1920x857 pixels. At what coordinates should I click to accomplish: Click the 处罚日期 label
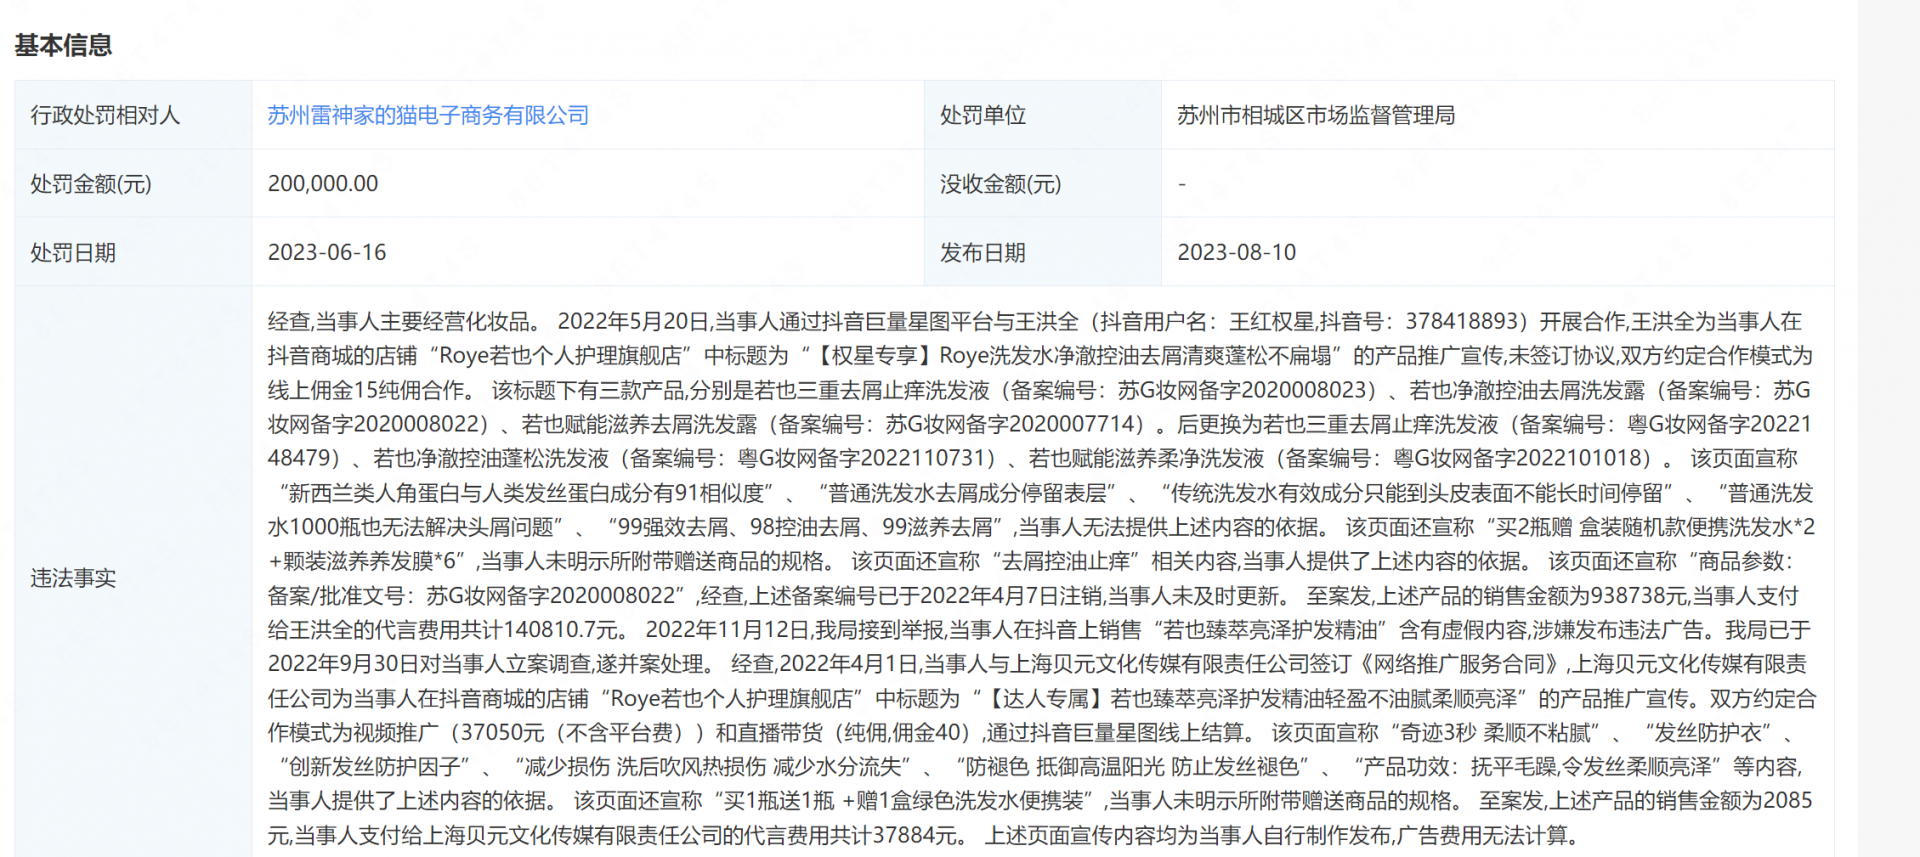tap(73, 253)
